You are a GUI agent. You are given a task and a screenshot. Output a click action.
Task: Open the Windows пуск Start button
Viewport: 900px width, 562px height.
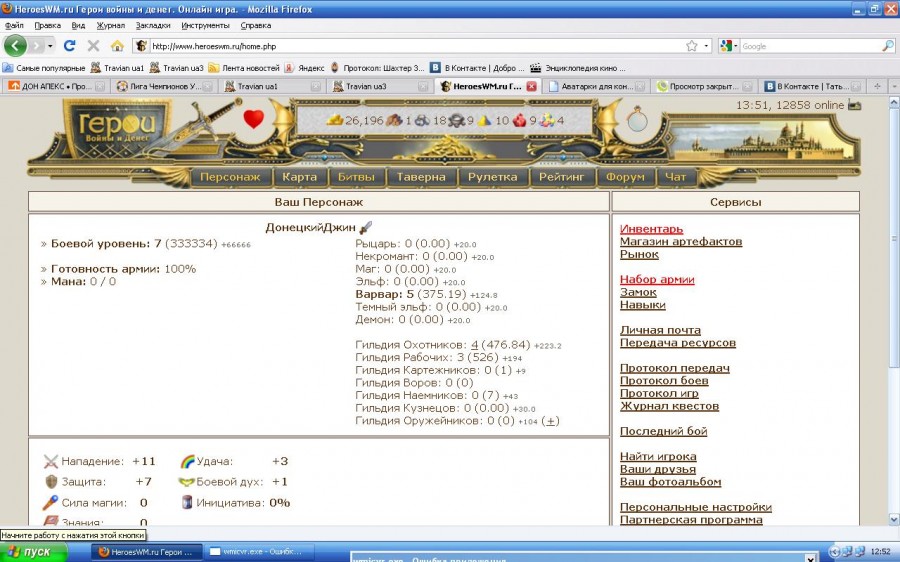pos(34,552)
